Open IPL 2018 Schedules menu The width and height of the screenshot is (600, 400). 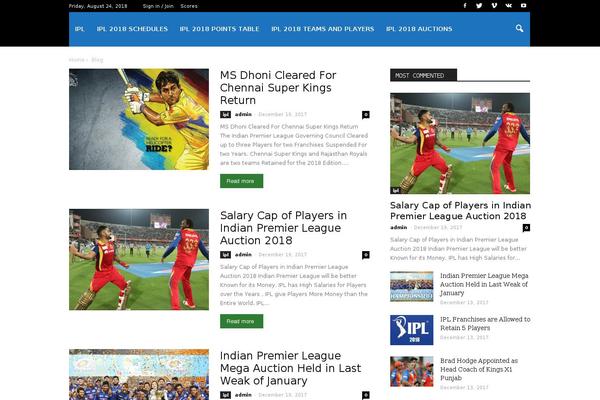[132, 29]
